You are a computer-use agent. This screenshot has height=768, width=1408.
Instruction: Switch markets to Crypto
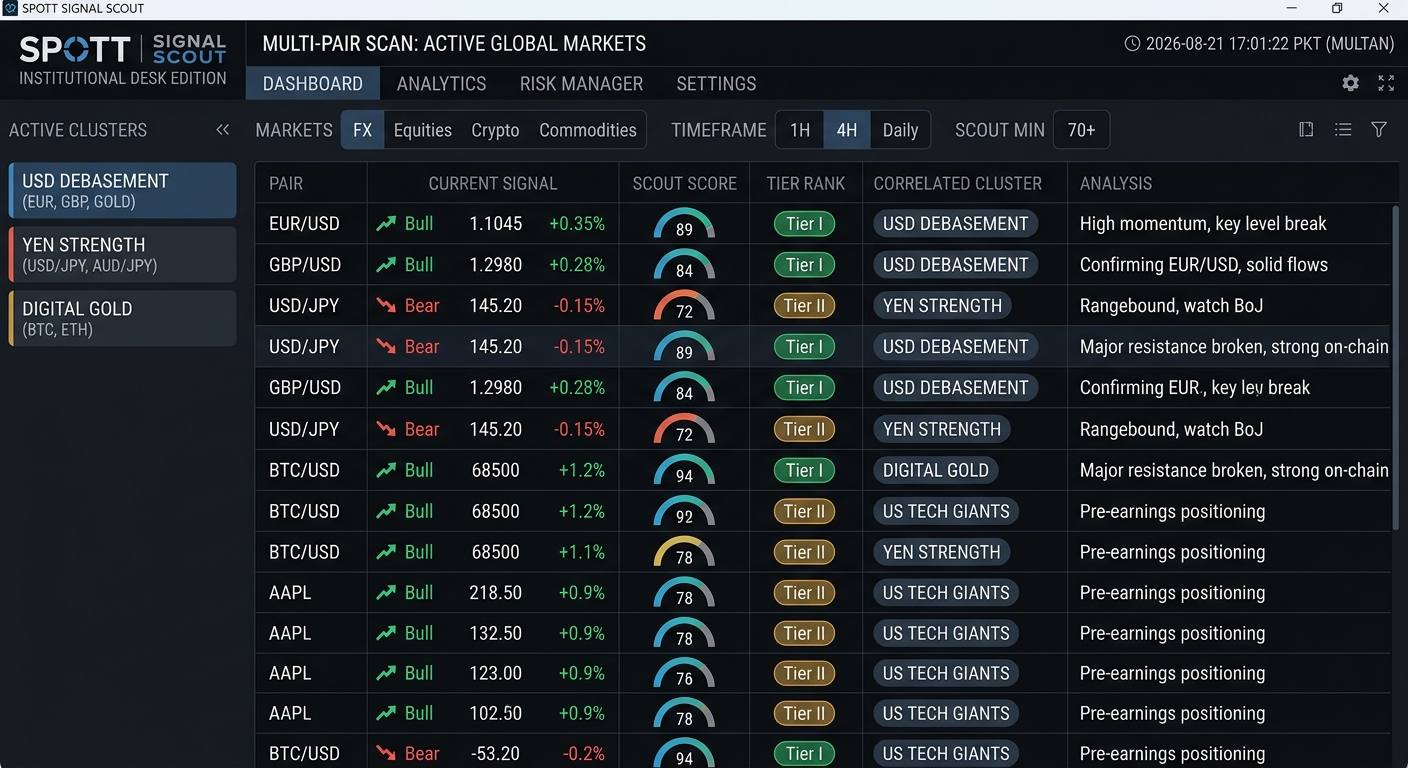(x=495, y=130)
